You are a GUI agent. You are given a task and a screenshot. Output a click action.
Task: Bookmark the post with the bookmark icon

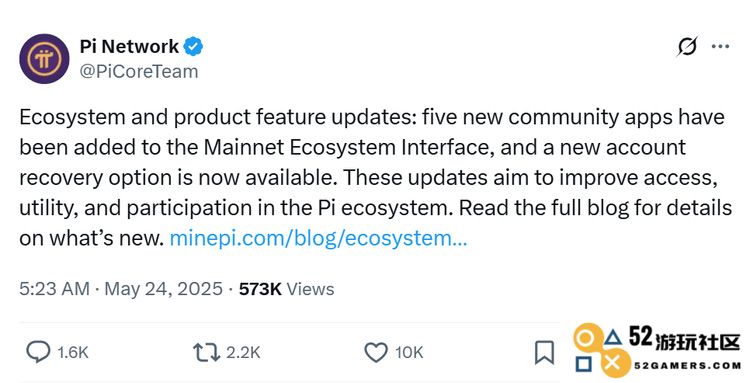(544, 352)
